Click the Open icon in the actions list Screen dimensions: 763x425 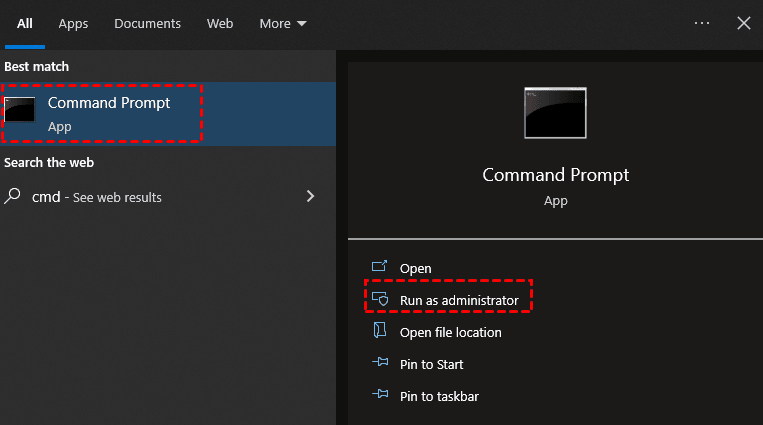click(x=379, y=268)
